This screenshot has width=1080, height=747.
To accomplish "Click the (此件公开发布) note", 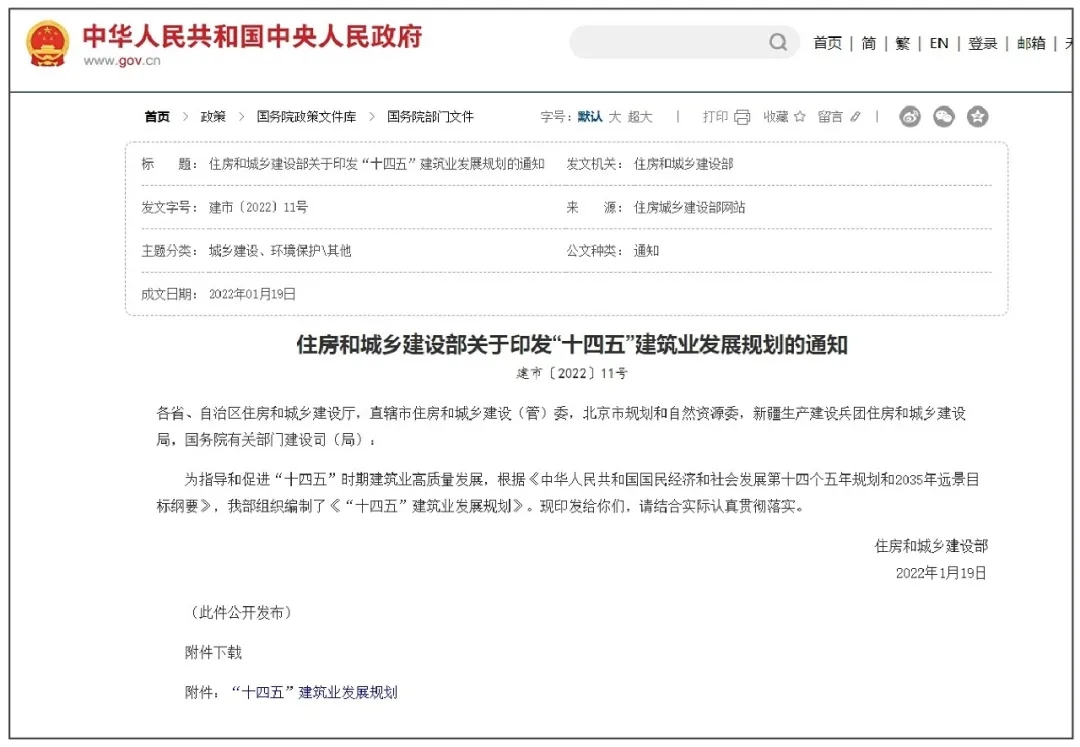I will tap(241, 612).
